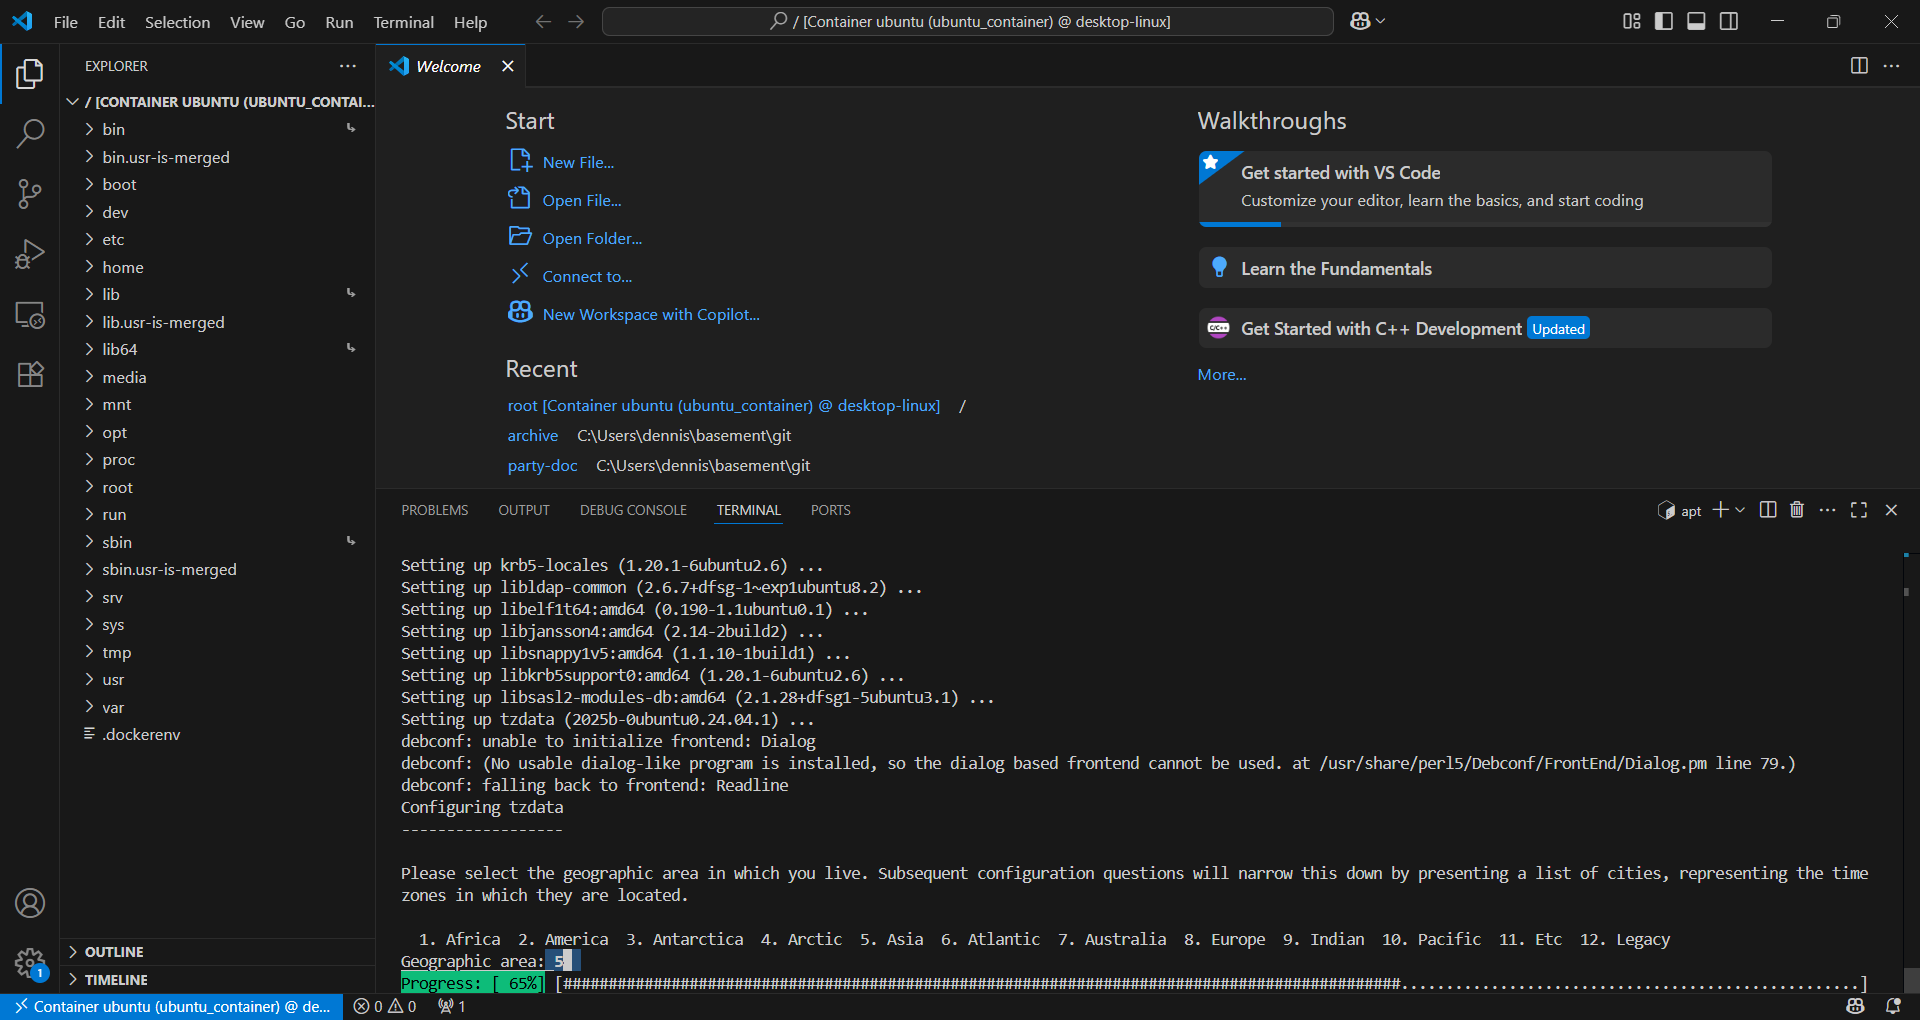Open the Search view
The width and height of the screenshot is (1920, 1020).
(30, 133)
